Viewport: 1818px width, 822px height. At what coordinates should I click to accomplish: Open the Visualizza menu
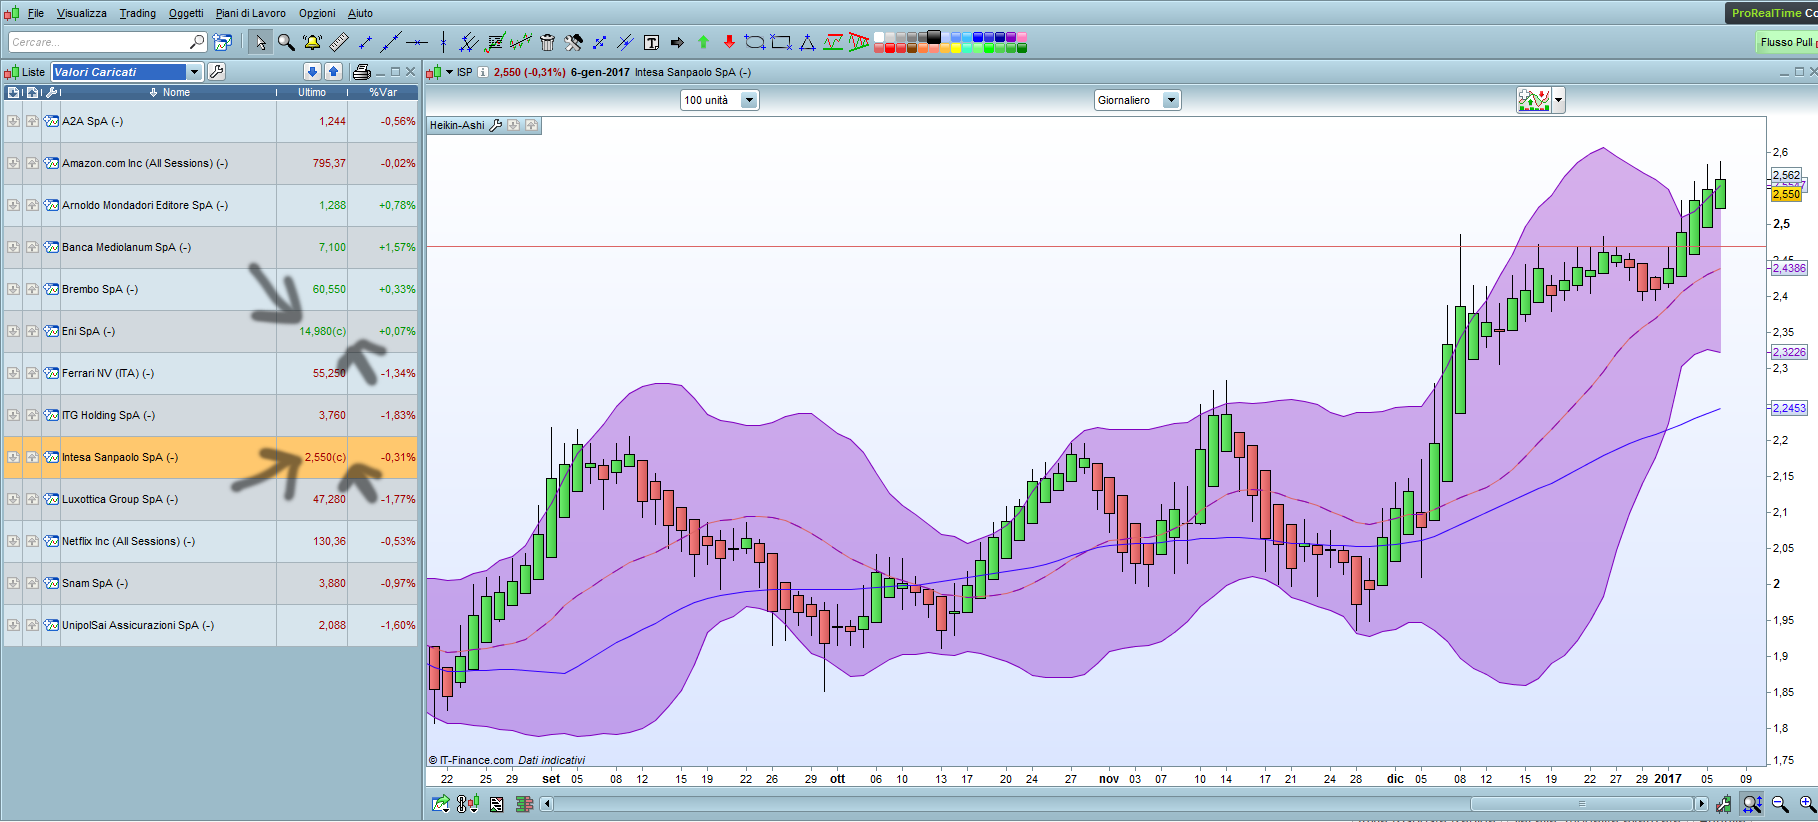tap(82, 13)
